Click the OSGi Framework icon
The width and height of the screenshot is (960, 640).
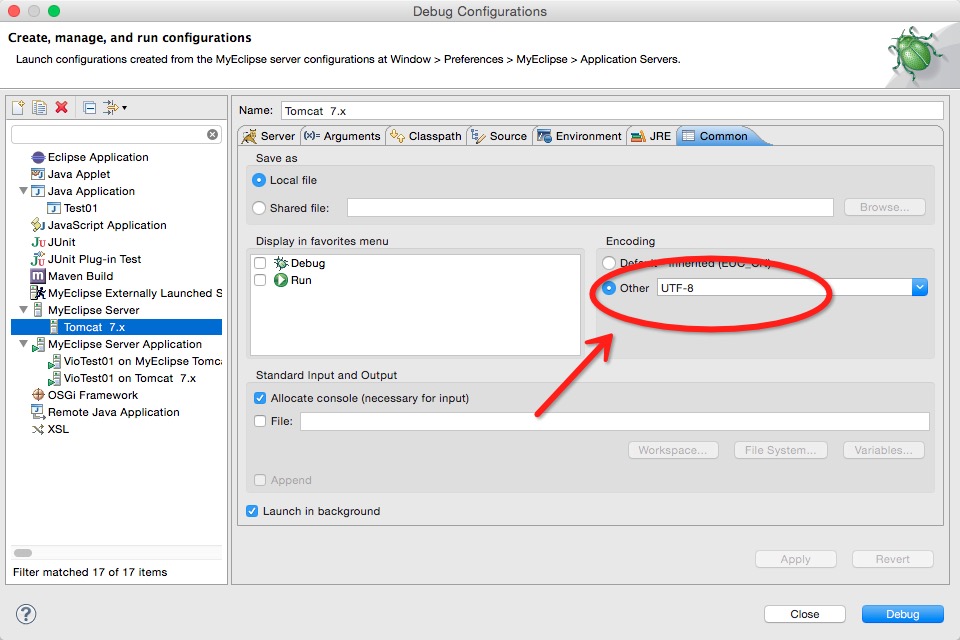pos(38,395)
